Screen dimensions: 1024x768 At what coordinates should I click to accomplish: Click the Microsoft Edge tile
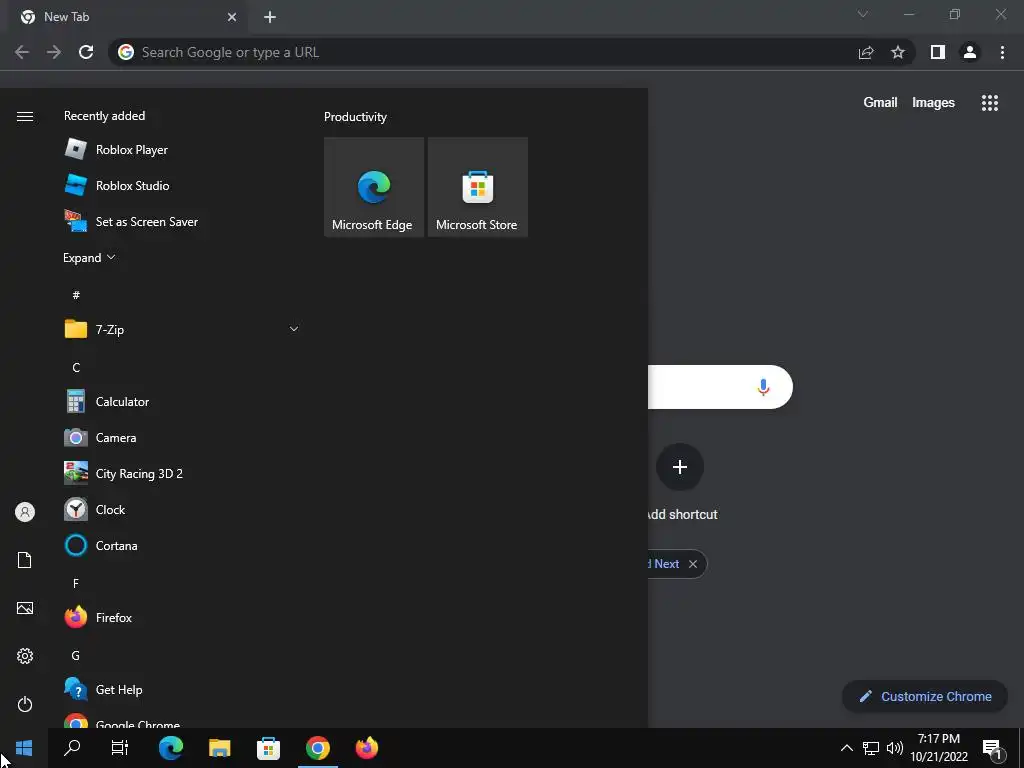click(x=374, y=187)
